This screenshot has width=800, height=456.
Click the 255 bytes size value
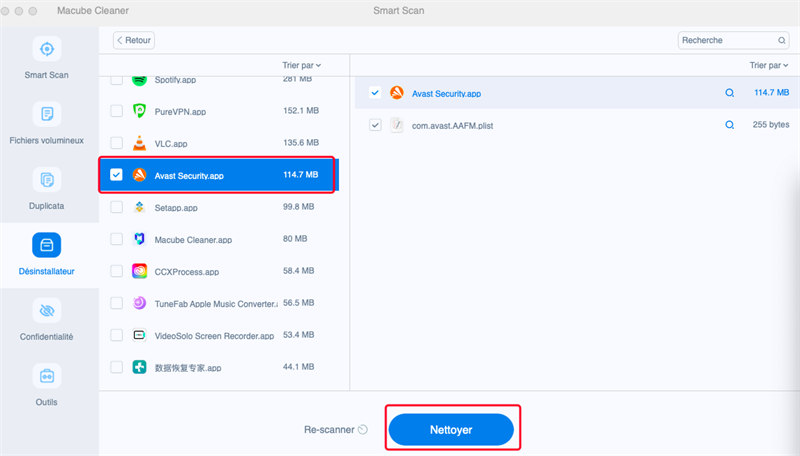(770, 124)
